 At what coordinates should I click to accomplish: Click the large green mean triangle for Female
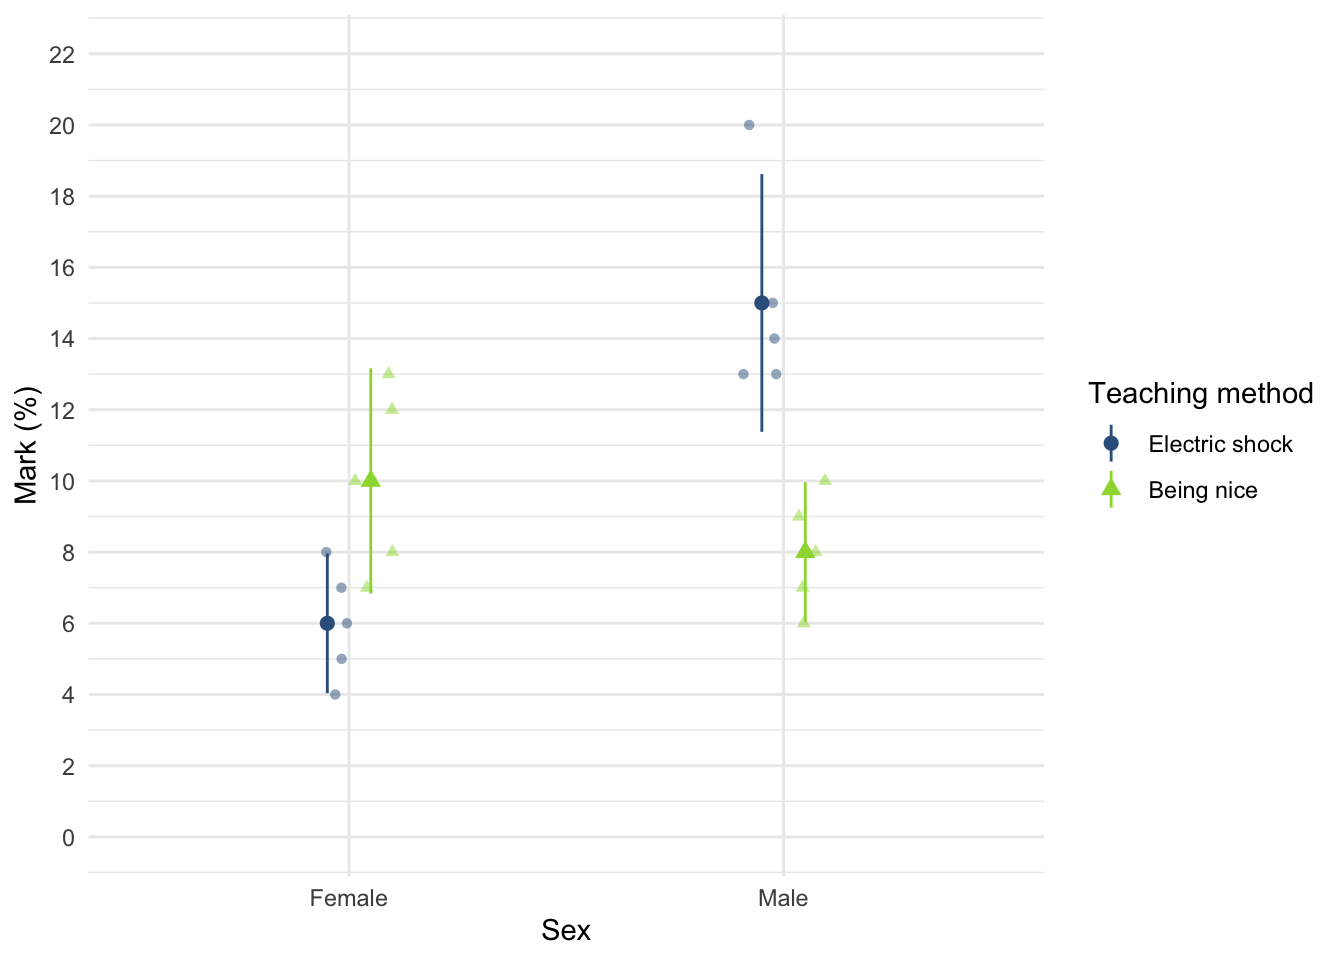371,480
